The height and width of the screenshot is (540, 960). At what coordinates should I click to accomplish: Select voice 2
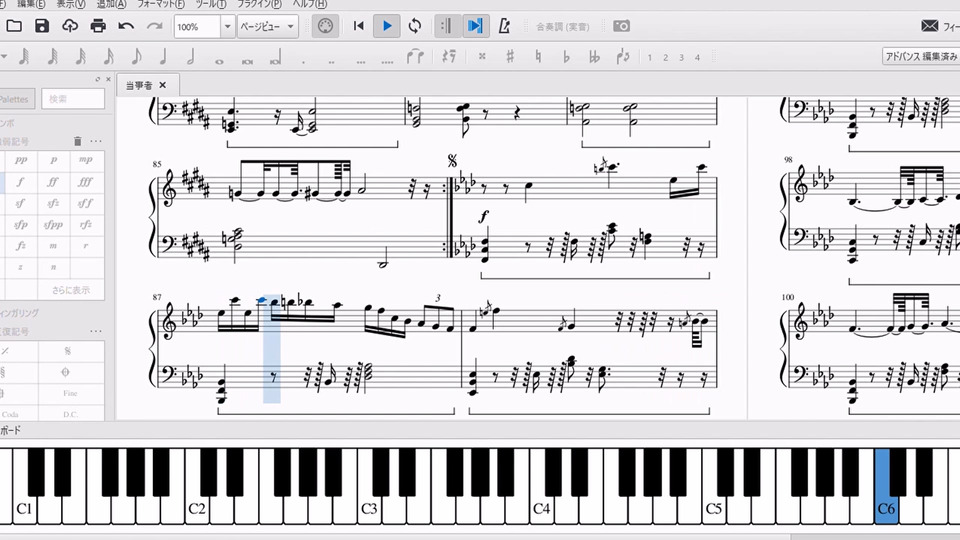666,57
